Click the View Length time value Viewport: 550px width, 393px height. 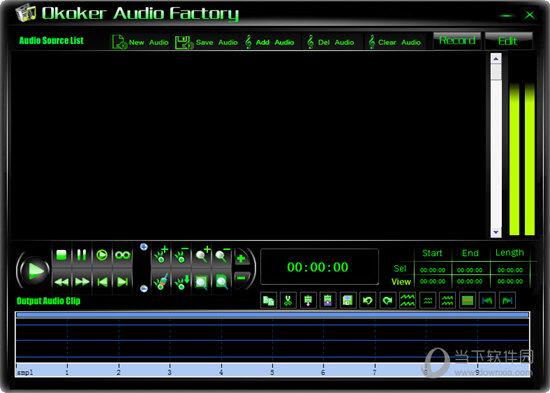[510, 281]
